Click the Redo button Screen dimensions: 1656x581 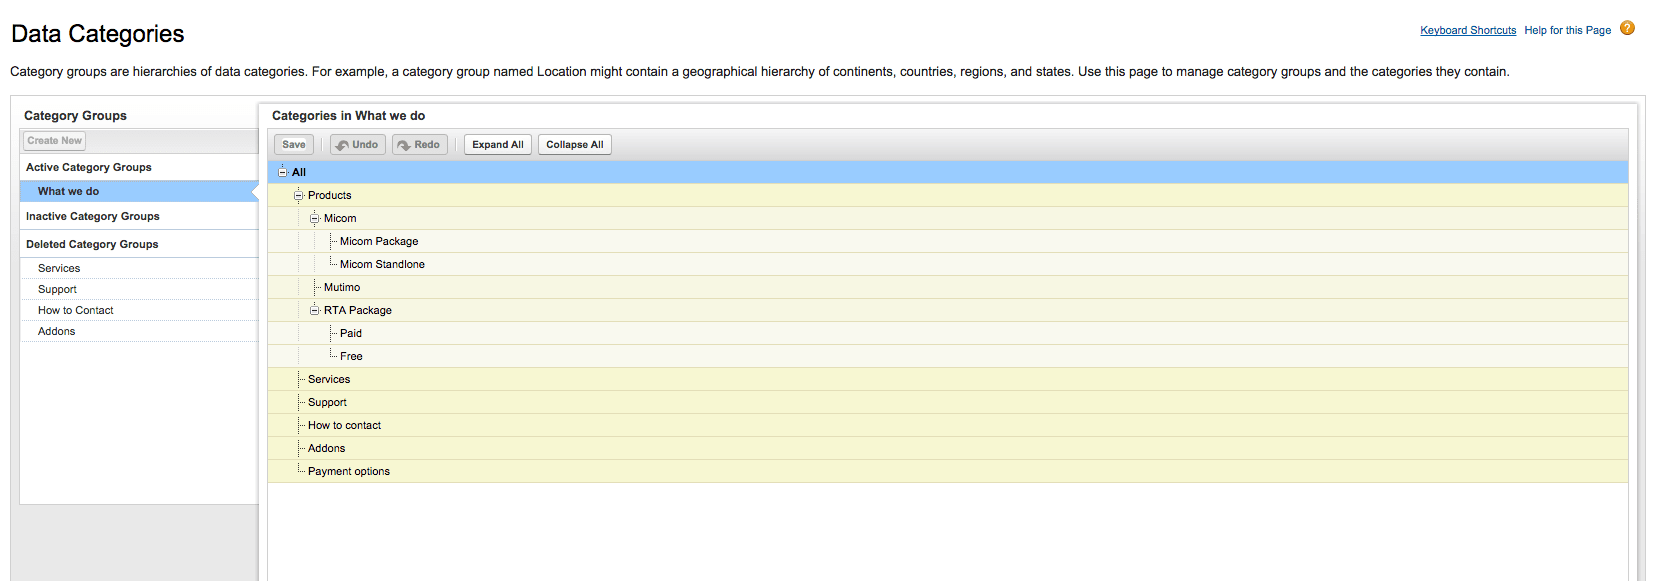coord(419,145)
